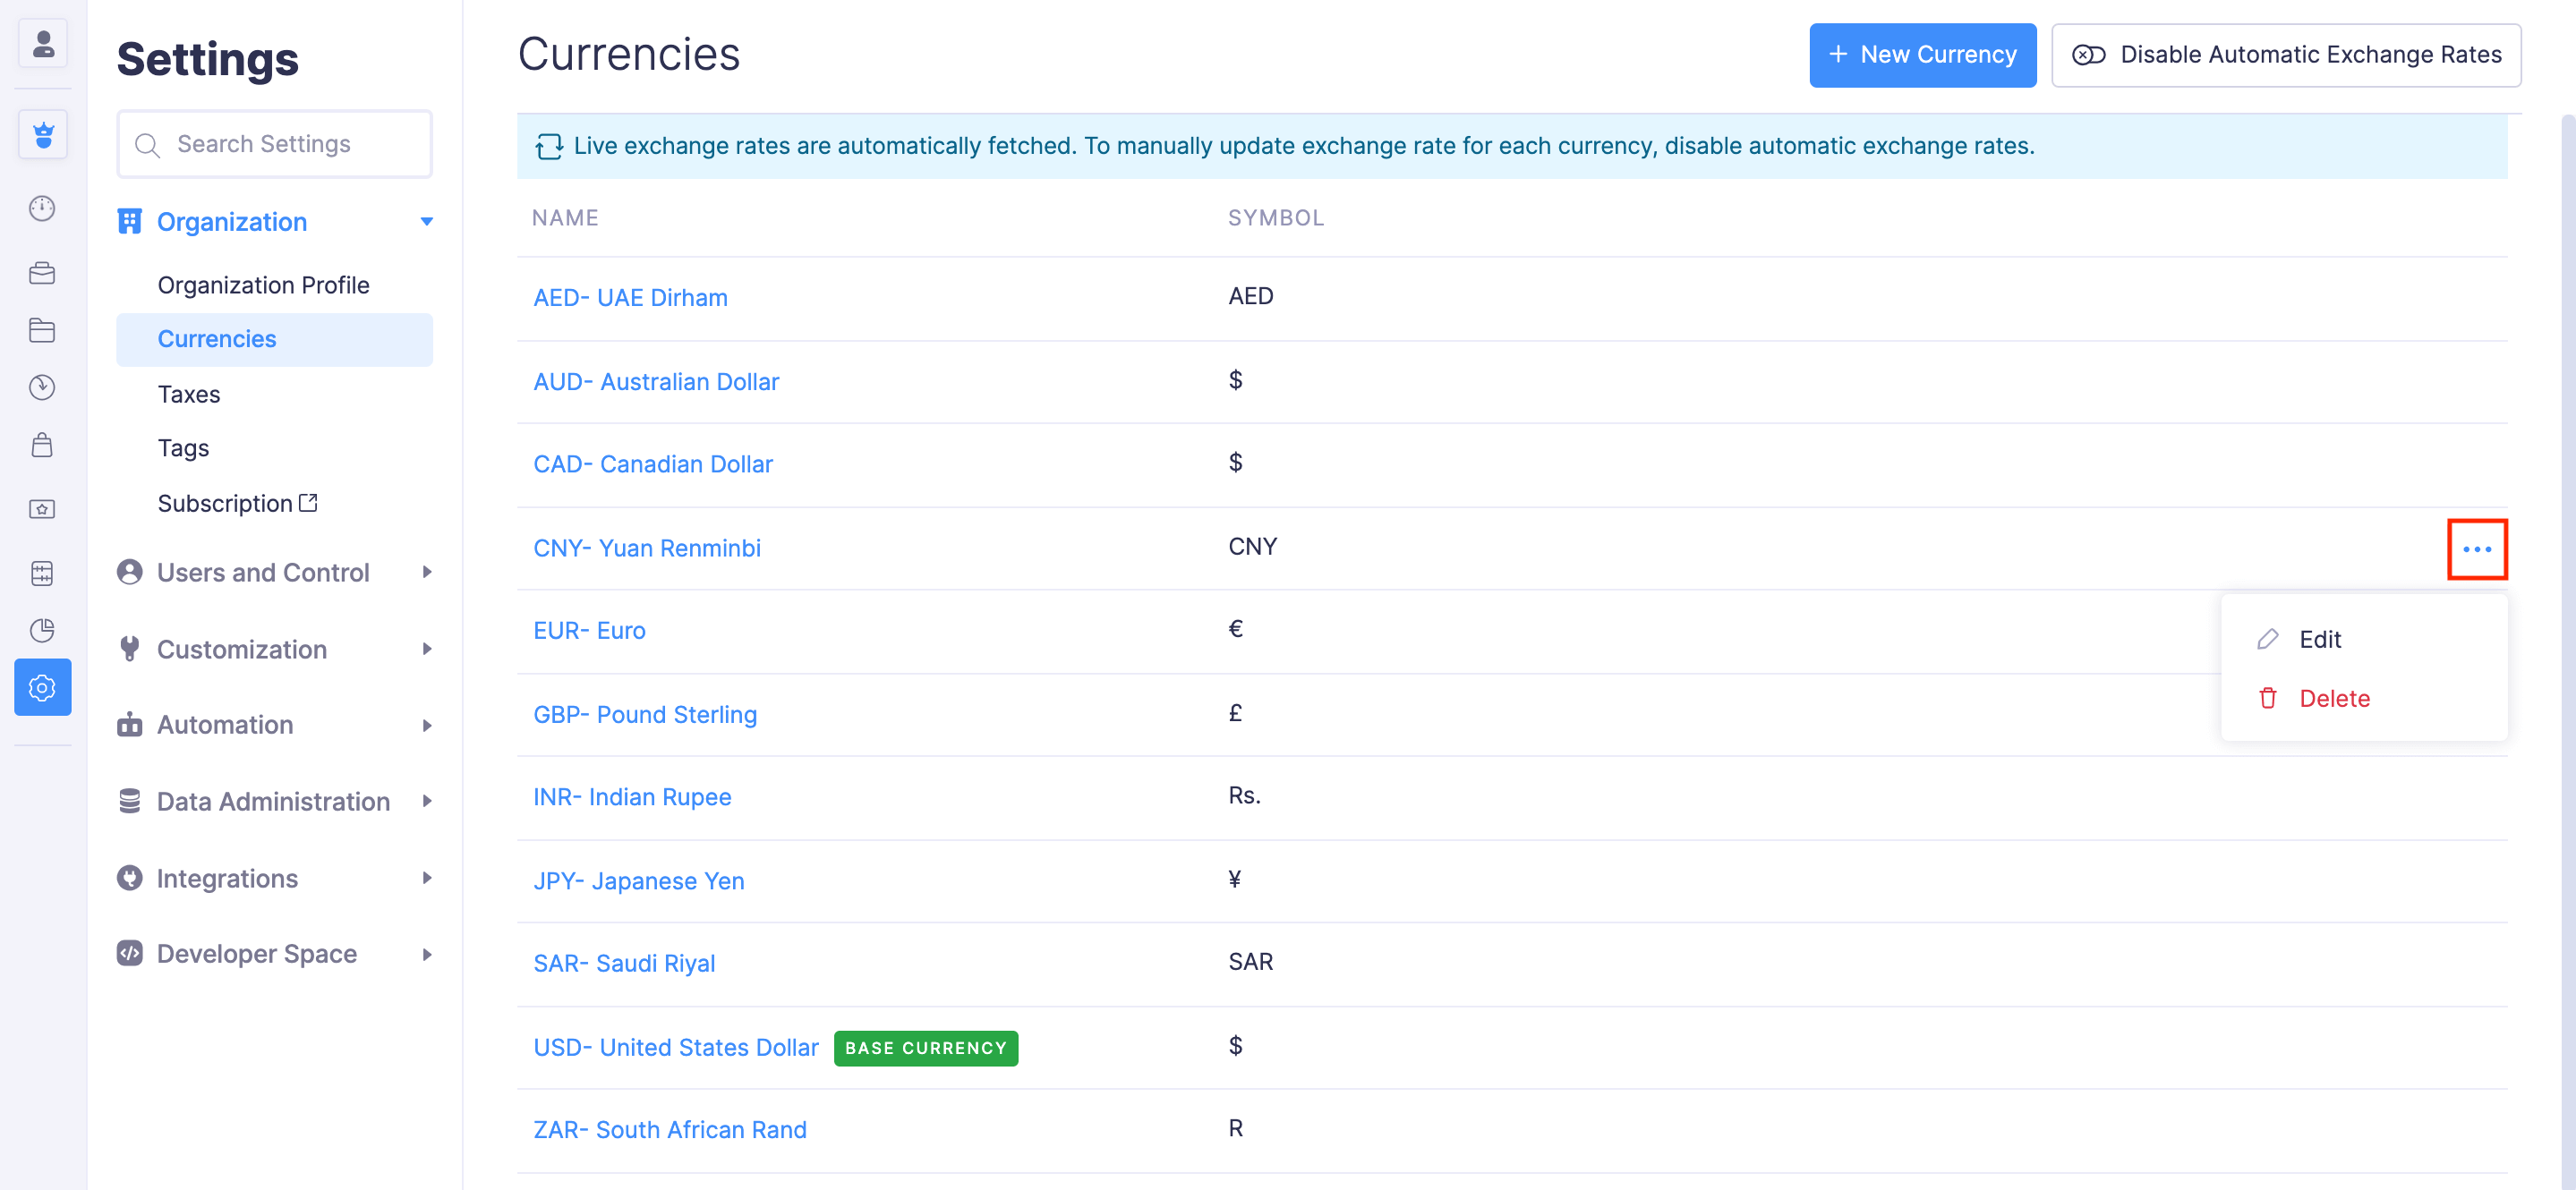Viewport: 2576px width, 1190px height.
Task: Open the user profile icon in sidebar
Action: point(43,44)
